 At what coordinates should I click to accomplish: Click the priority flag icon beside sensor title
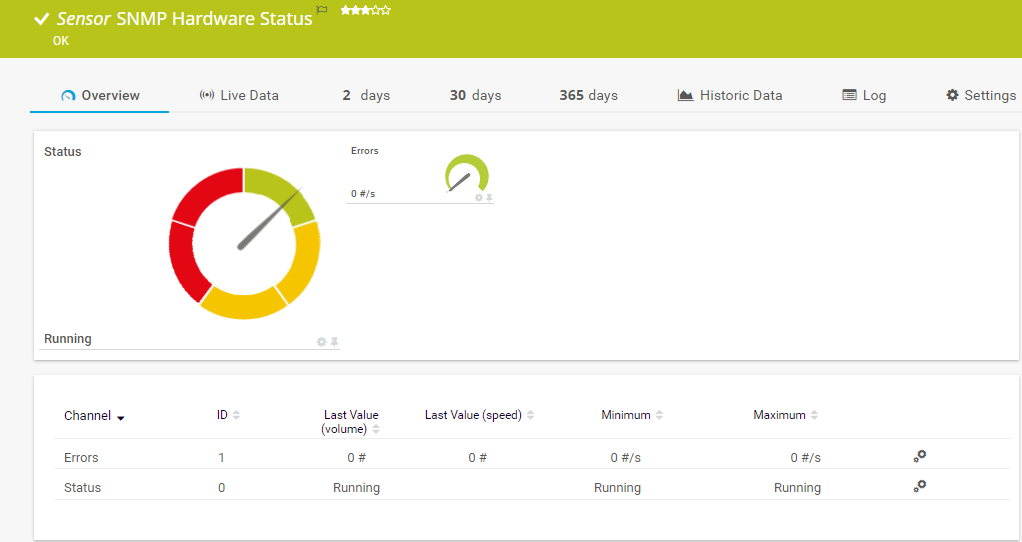321,9
